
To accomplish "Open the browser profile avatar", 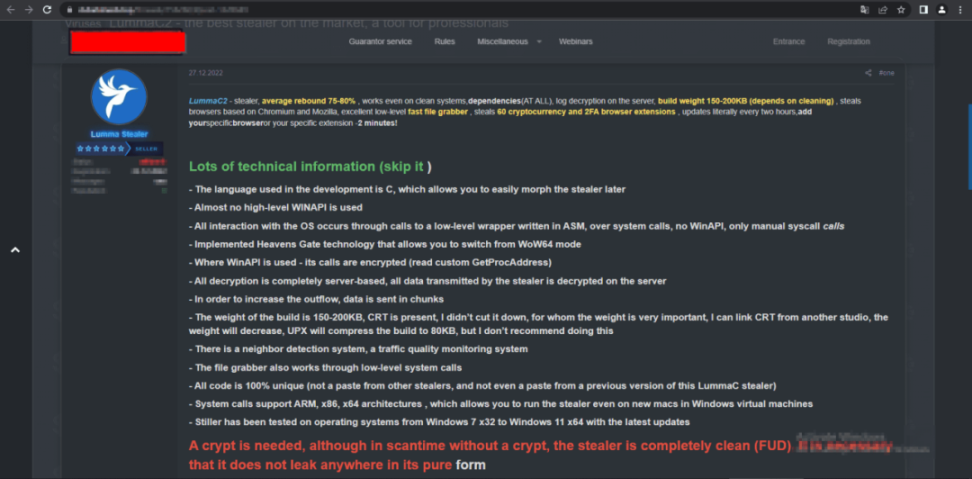I will (x=942, y=10).
